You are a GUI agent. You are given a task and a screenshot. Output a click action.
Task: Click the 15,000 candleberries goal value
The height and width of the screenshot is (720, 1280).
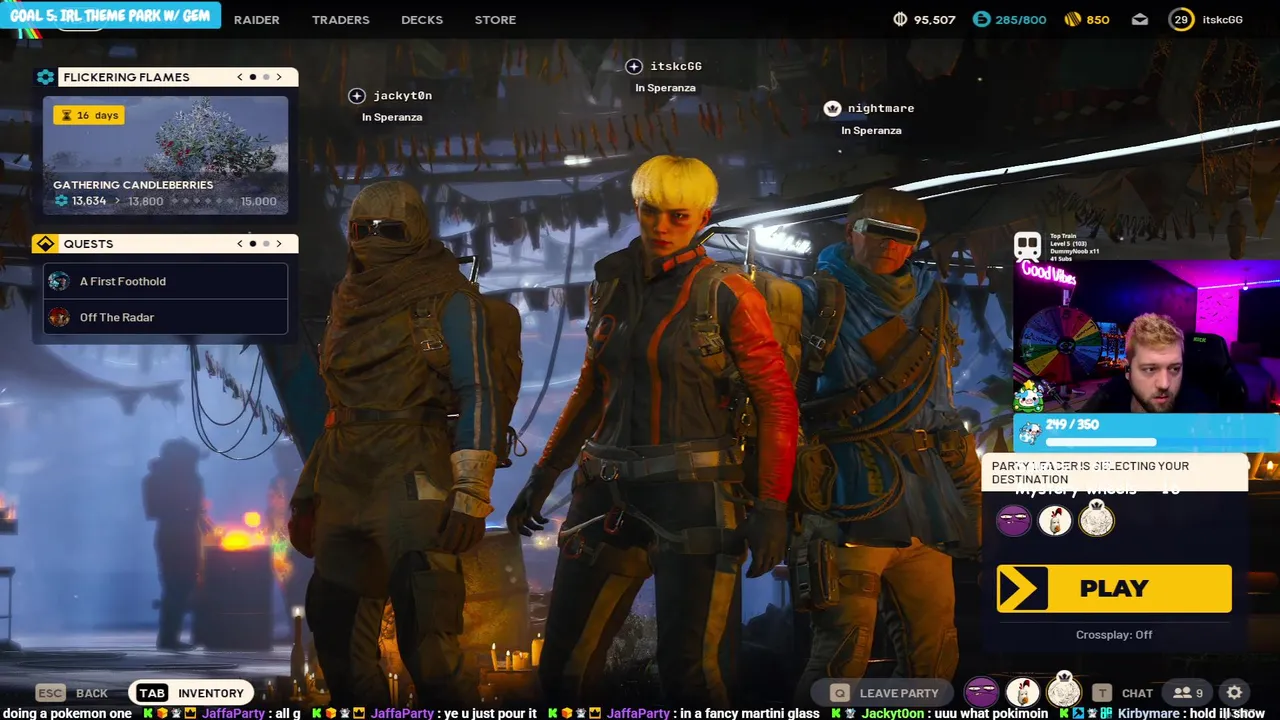click(259, 201)
